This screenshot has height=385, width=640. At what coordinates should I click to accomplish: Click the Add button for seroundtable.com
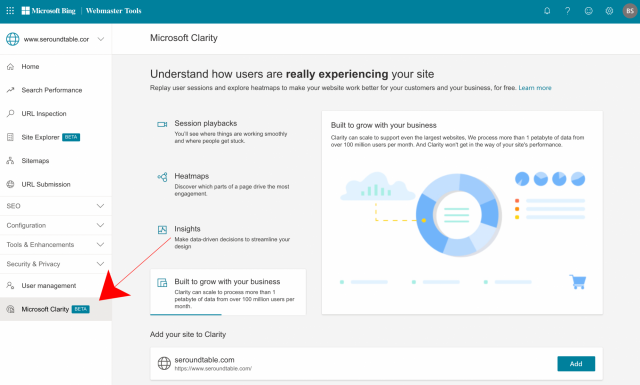click(x=576, y=363)
